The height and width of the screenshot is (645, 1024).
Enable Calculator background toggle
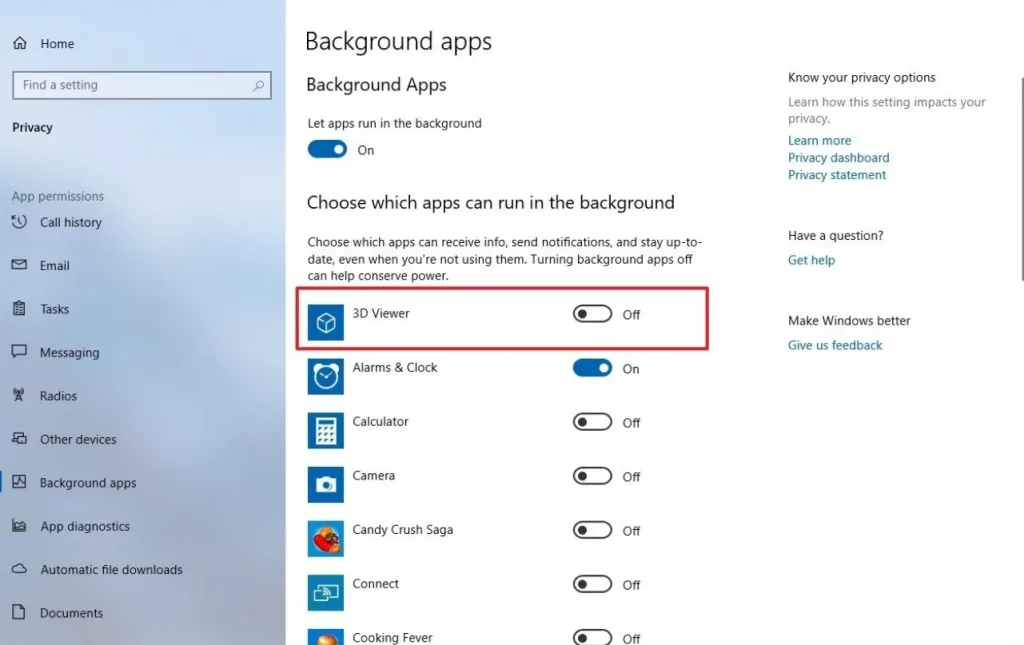592,422
